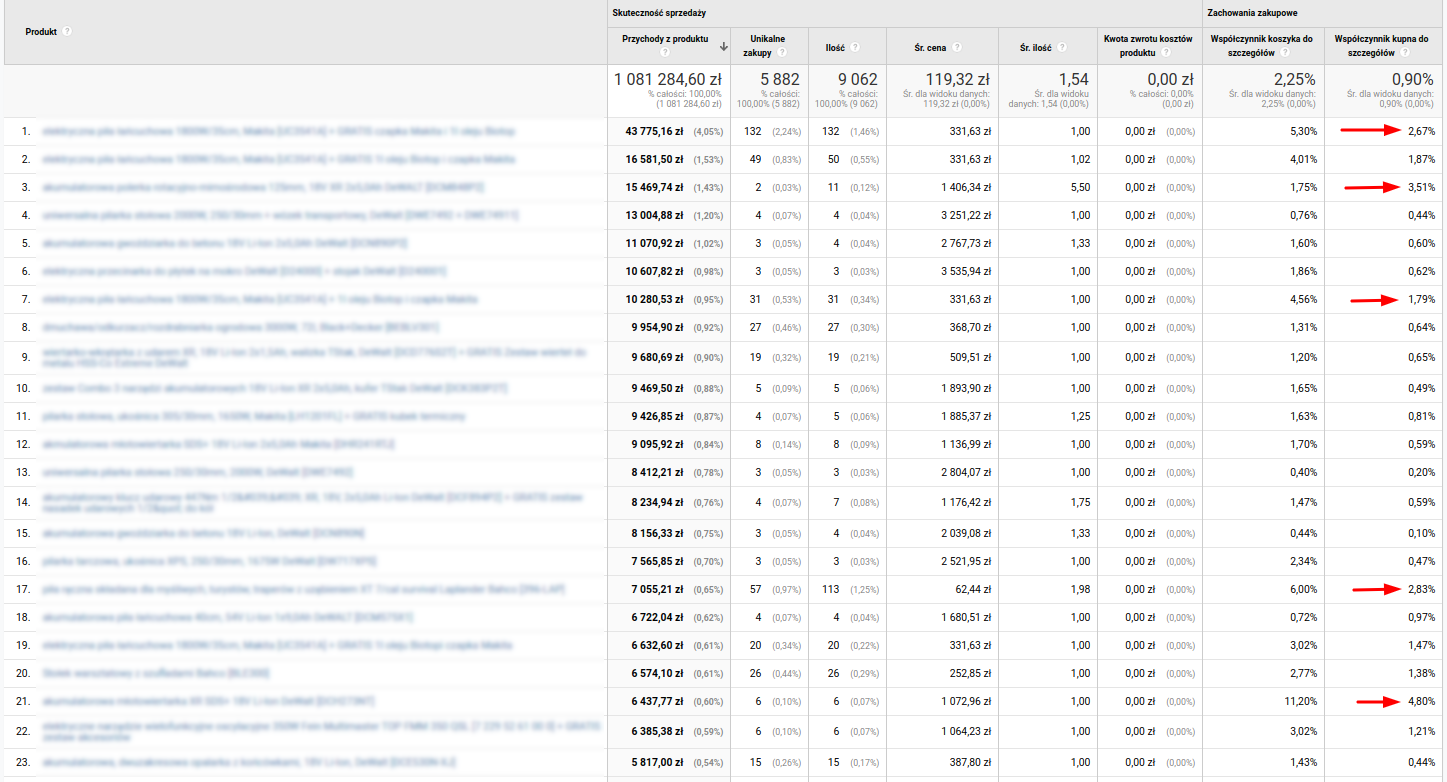Click revenue cell 9 954,90 zł

point(657,327)
